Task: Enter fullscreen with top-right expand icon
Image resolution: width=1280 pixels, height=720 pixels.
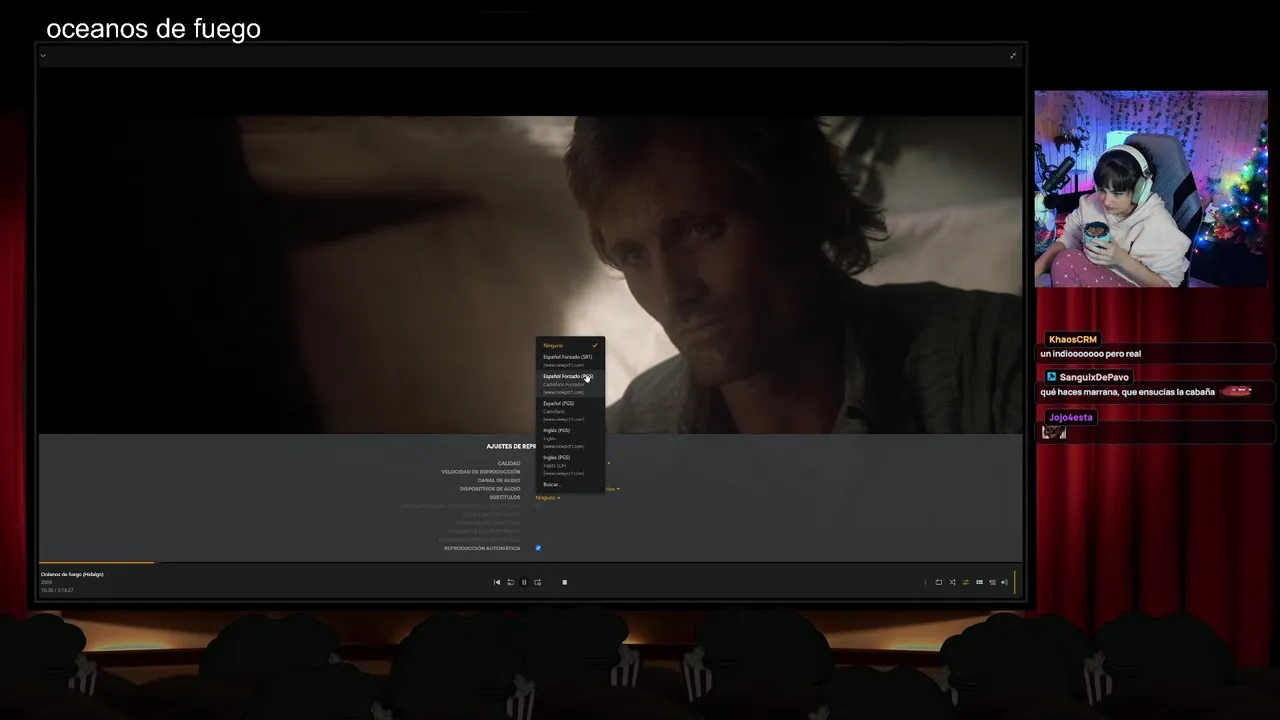Action: tap(1013, 55)
